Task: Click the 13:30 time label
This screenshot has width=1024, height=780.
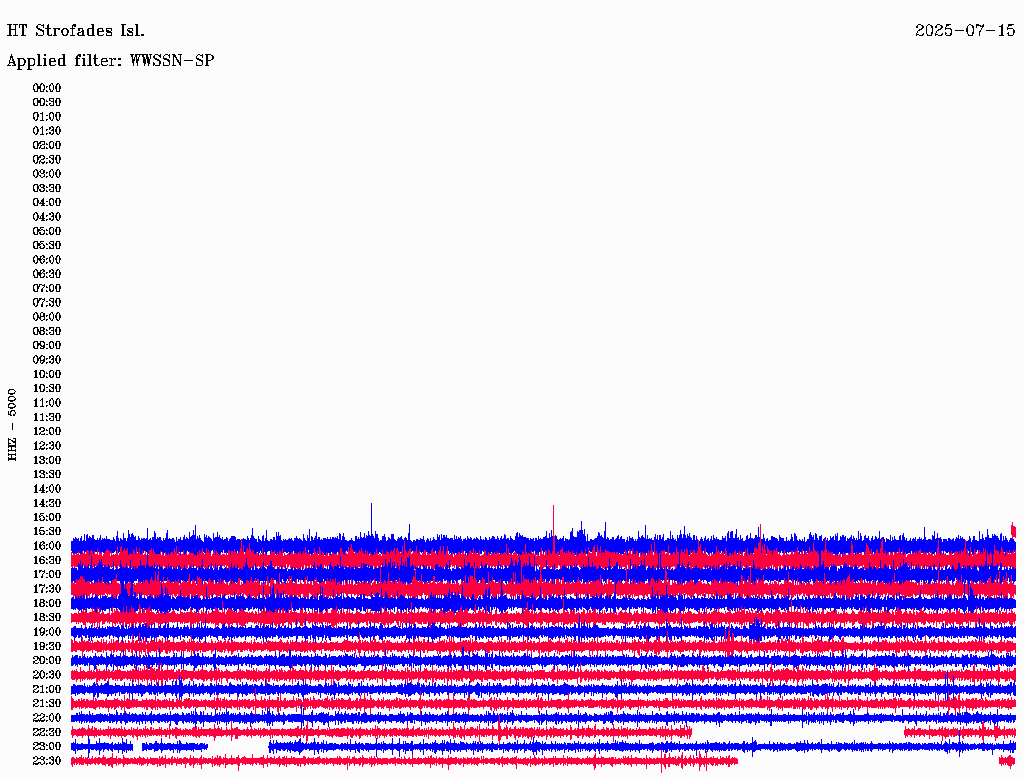Action: tap(47, 475)
